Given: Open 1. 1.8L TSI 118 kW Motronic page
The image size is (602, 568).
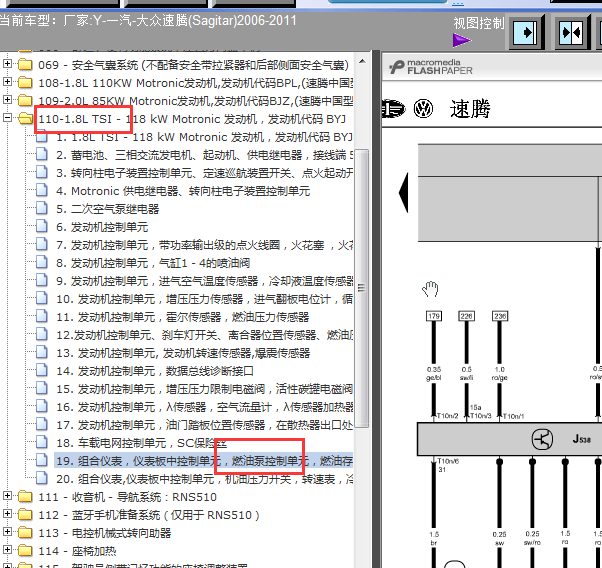Looking at the screenshot, I should (204, 137).
